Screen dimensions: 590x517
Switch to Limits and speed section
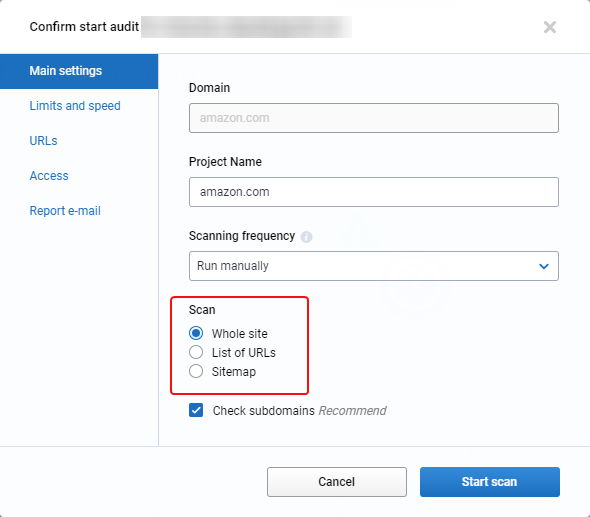pos(75,106)
